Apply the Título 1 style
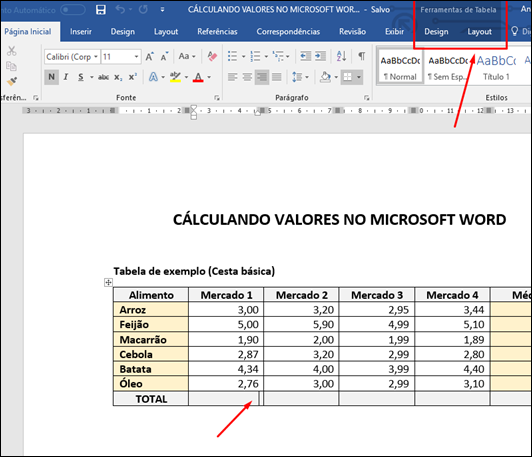 496,68
